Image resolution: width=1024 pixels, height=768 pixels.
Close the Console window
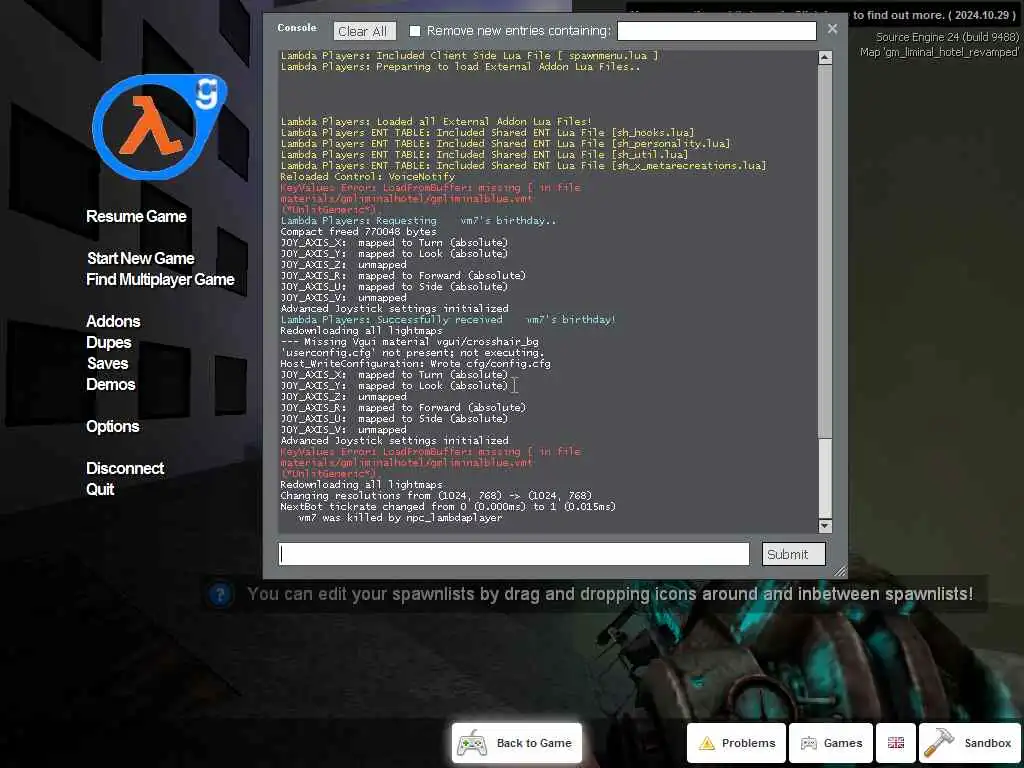tap(832, 29)
